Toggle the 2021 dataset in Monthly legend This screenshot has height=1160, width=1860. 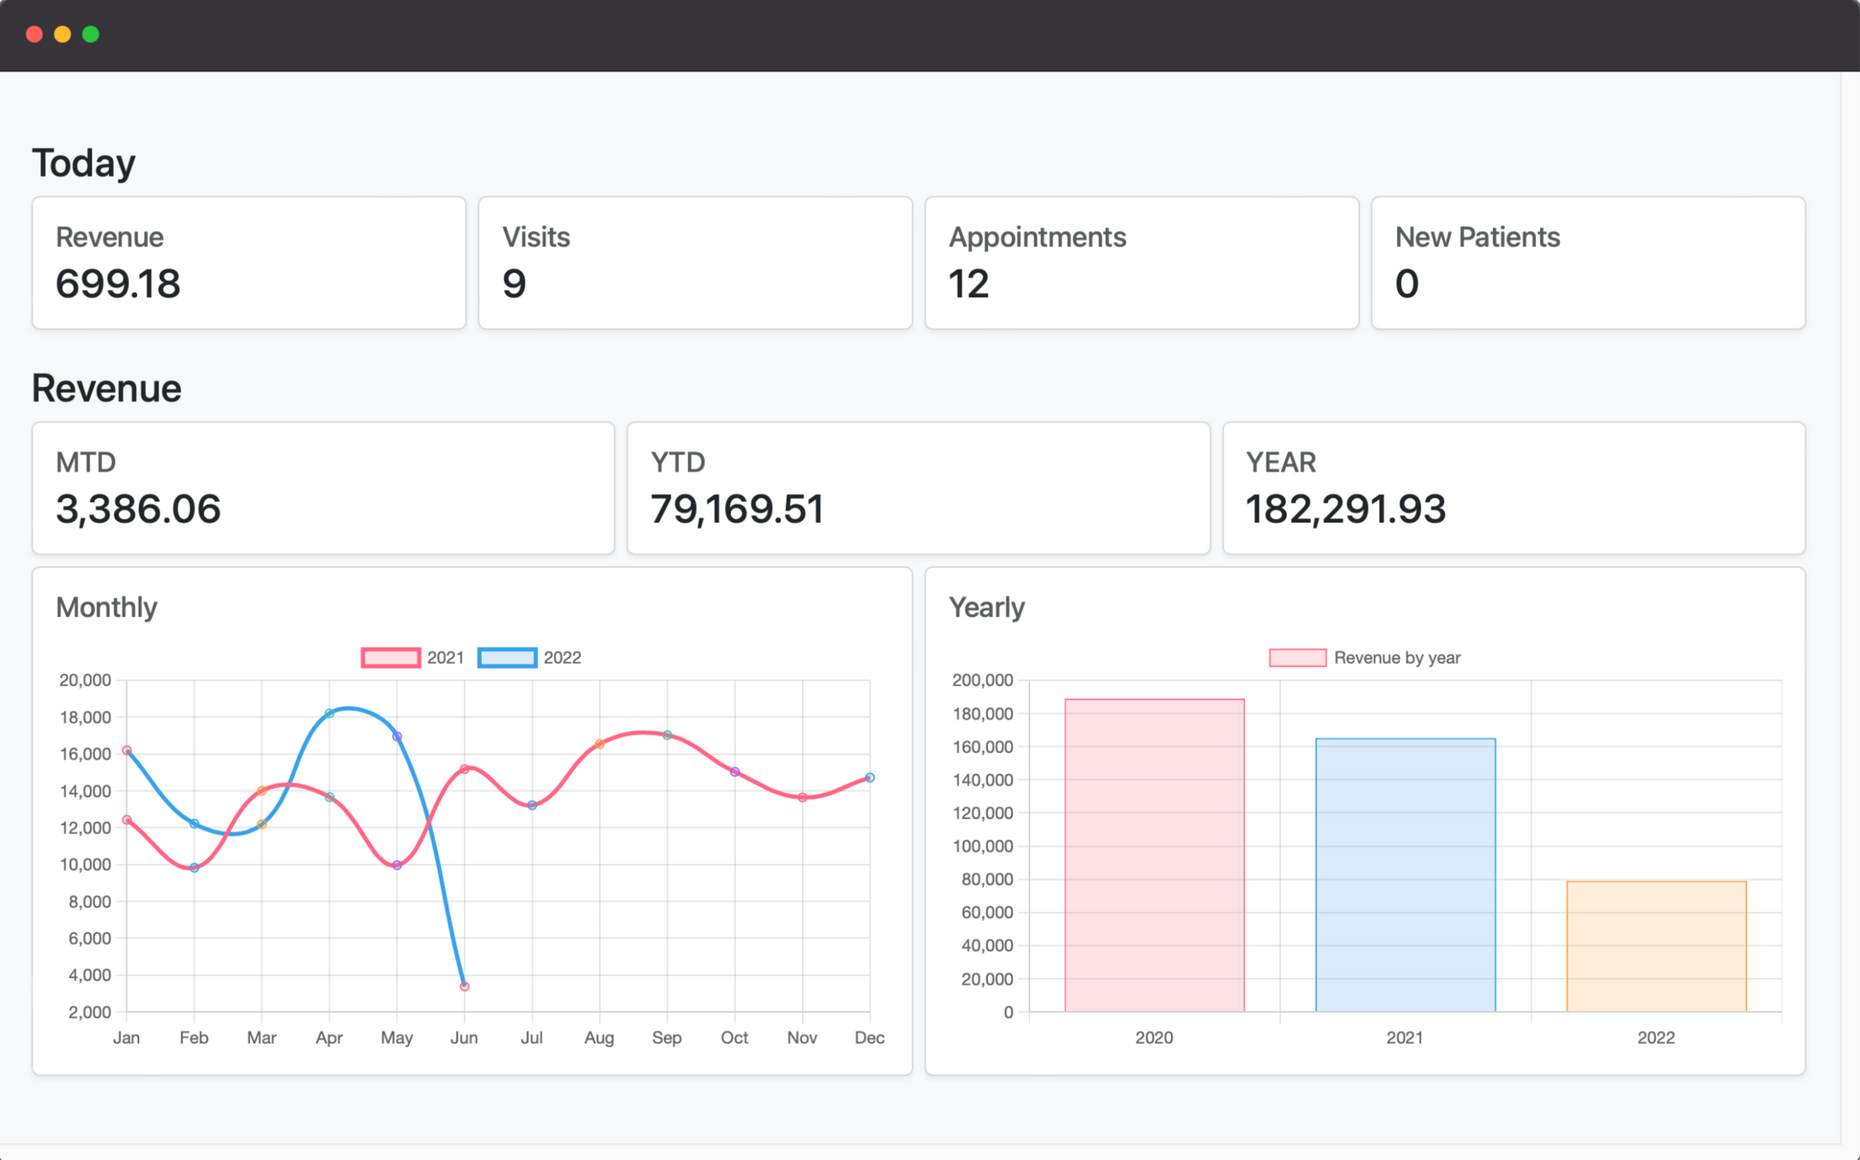pyautogui.click(x=412, y=657)
